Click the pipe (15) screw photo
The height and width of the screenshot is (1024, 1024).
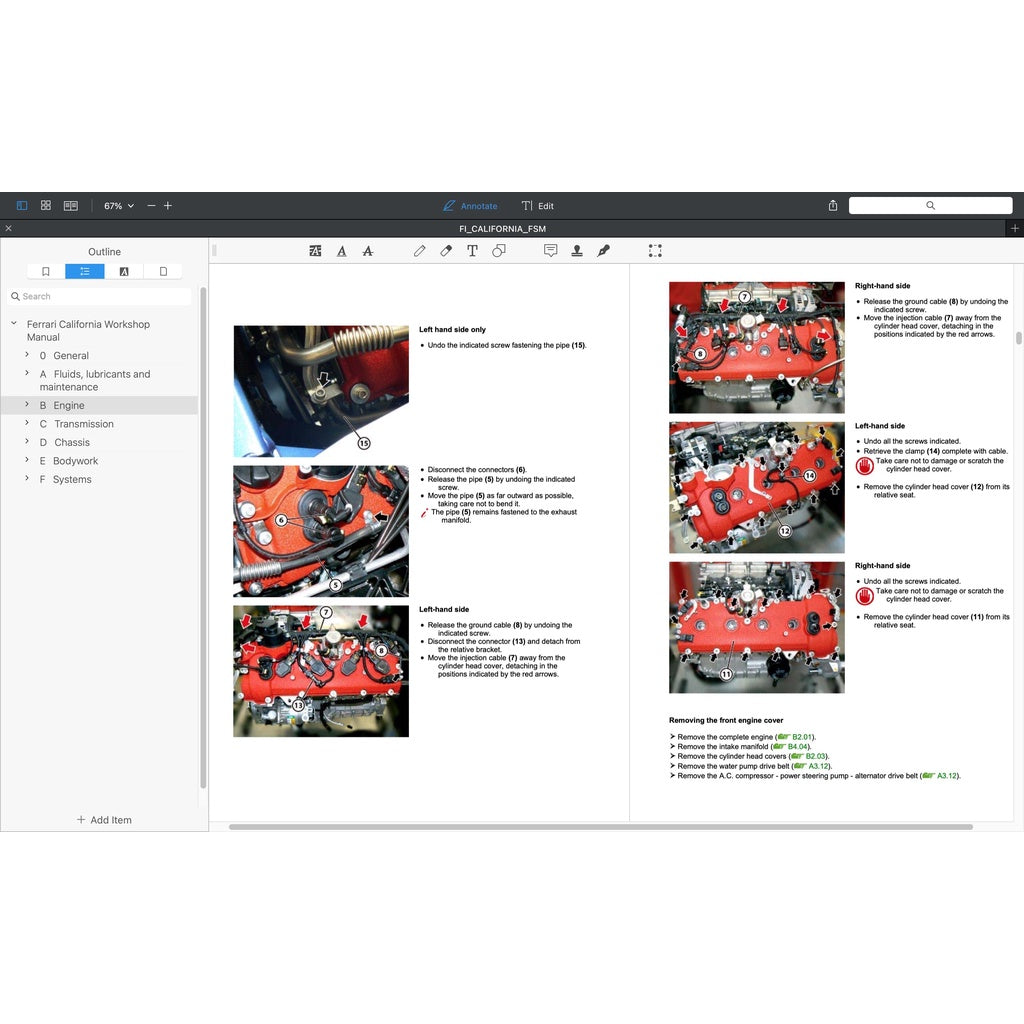tap(321, 391)
